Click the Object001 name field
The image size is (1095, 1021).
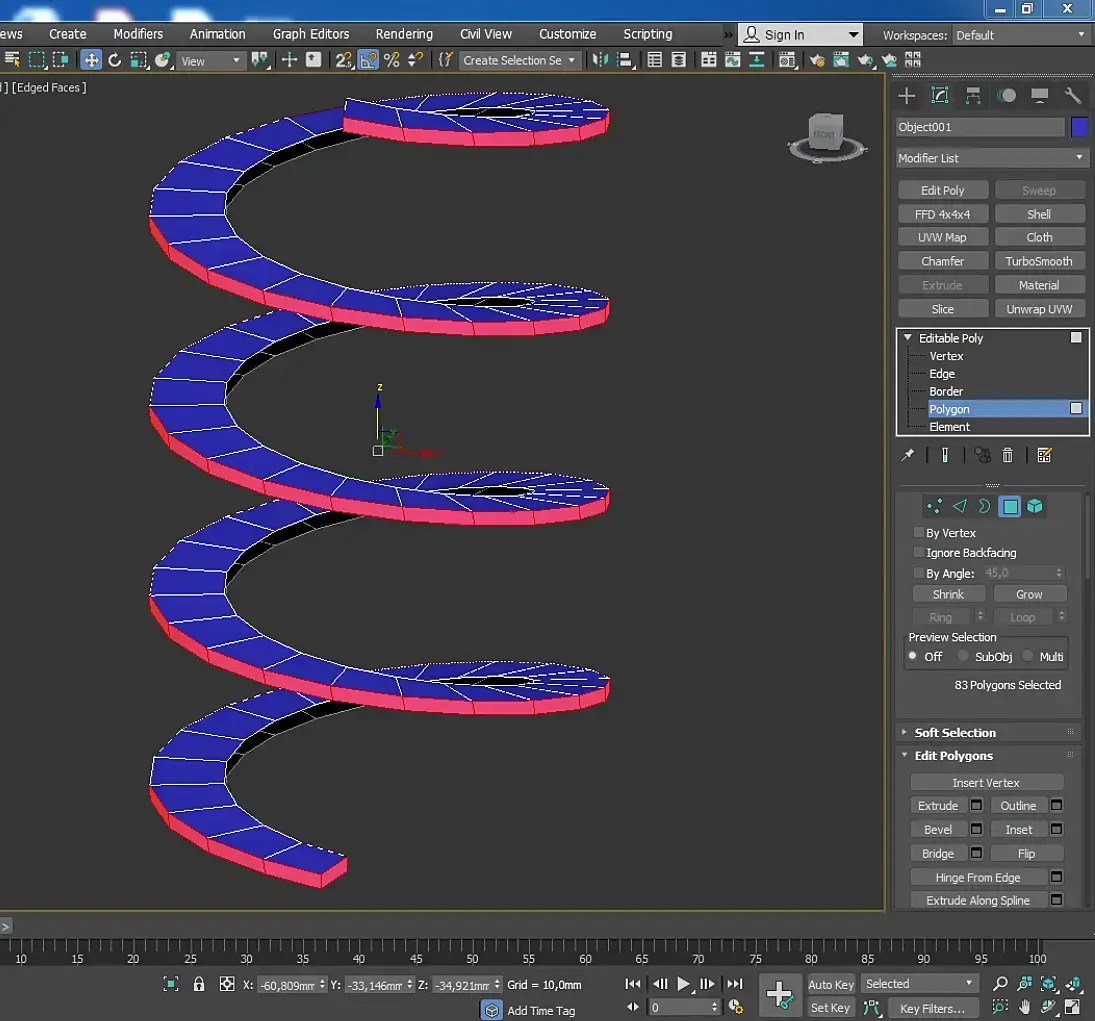tap(979, 127)
